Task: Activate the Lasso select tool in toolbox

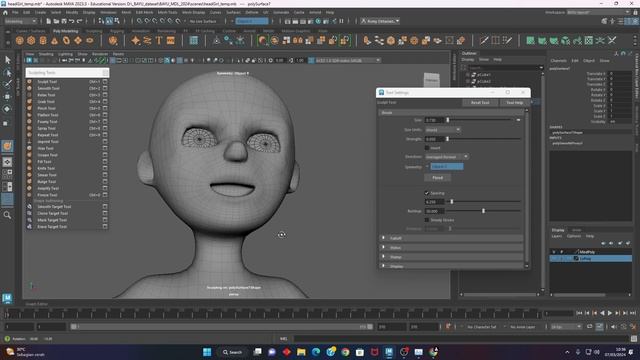Action: tap(7, 73)
